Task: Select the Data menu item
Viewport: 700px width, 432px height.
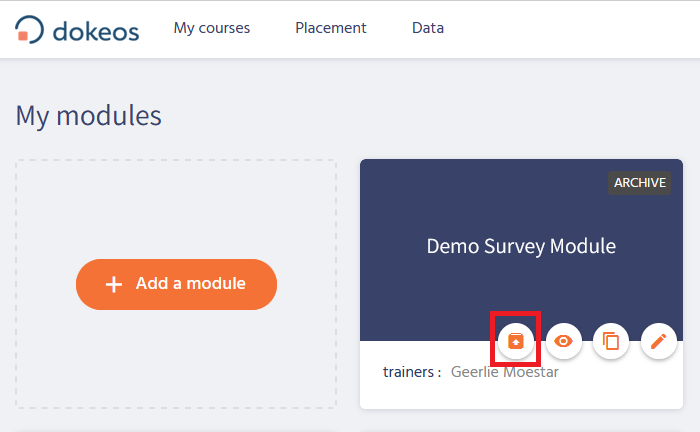Action: [428, 28]
